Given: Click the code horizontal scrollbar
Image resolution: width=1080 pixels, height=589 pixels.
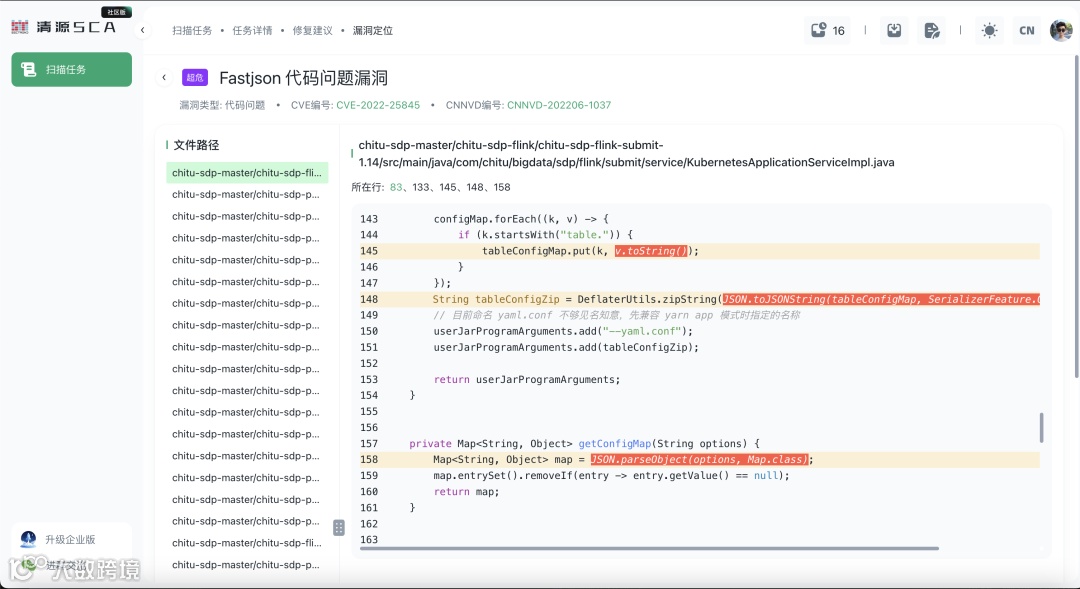Looking at the screenshot, I should (x=649, y=548).
